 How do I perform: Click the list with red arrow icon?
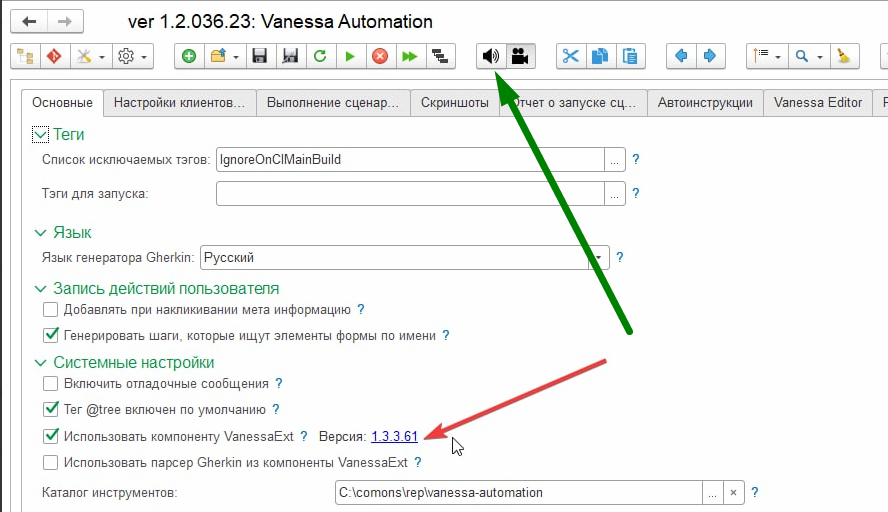coord(761,56)
